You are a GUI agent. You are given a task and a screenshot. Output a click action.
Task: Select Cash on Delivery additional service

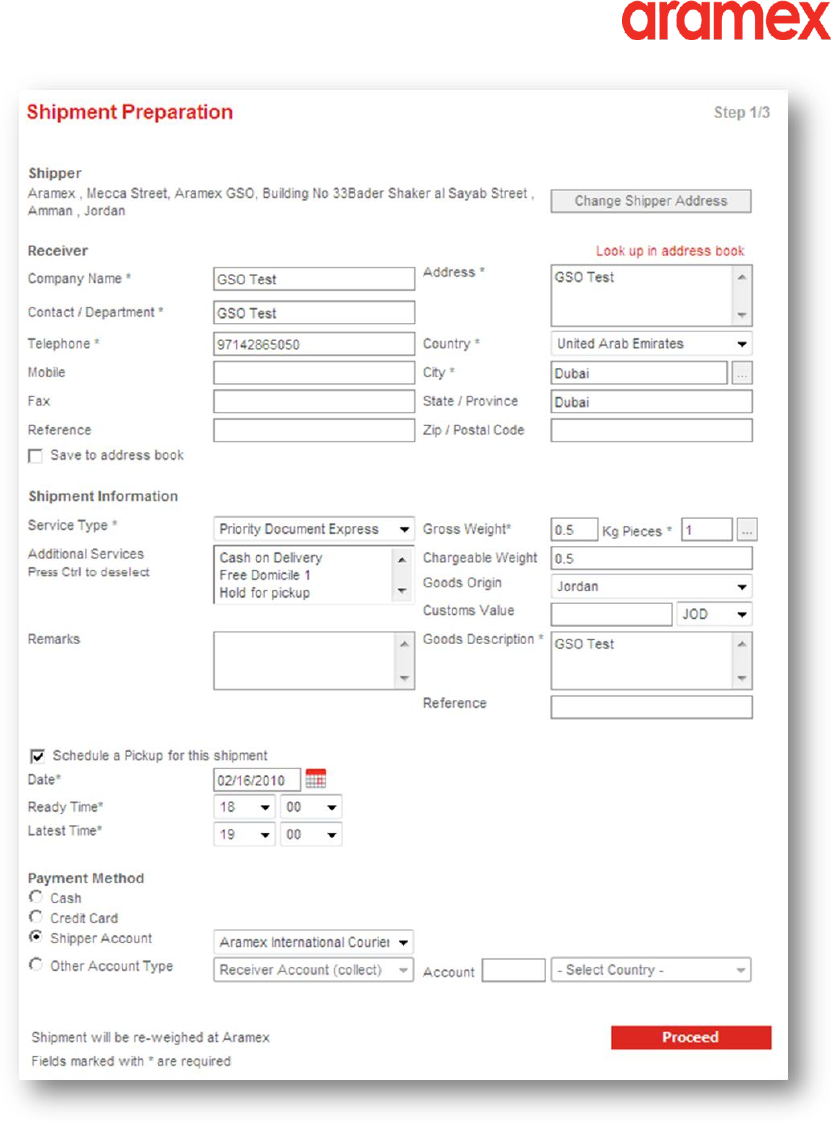point(271,558)
